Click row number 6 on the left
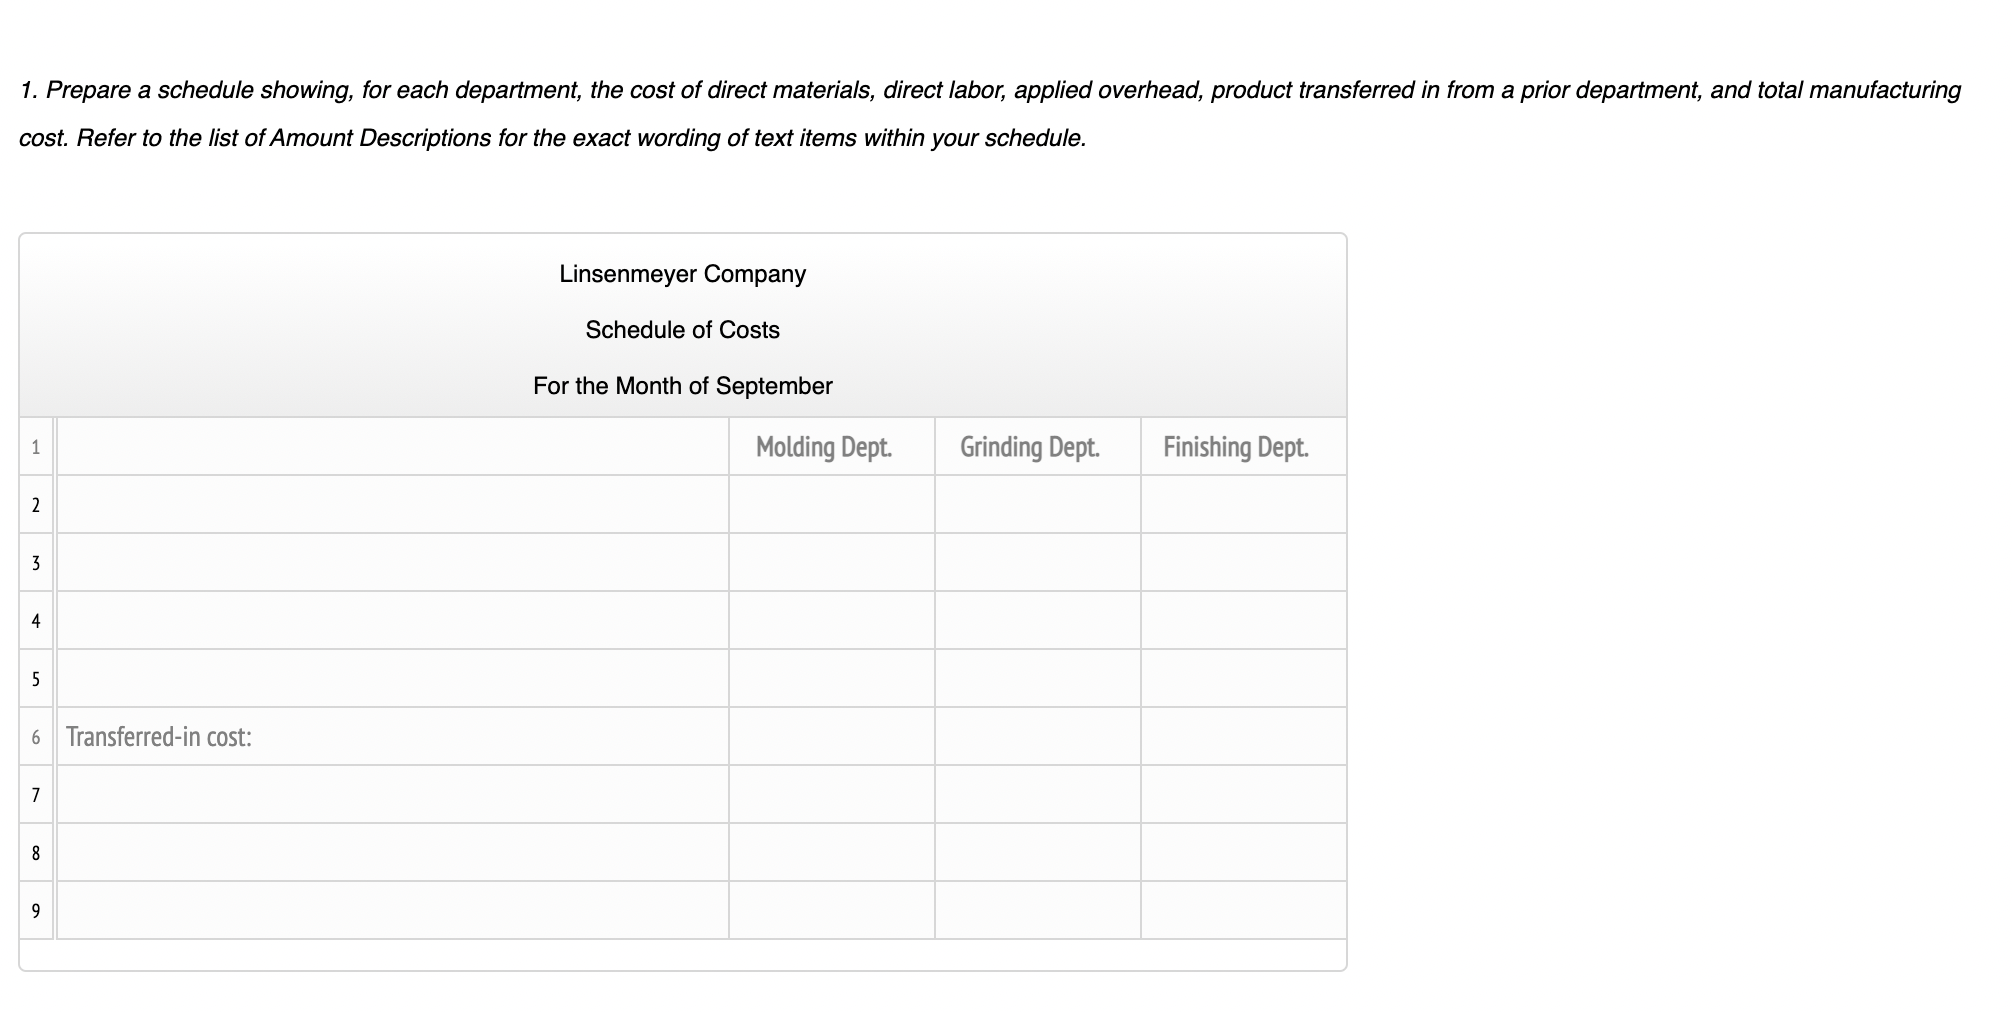This screenshot has width=2012, height=1012. pos(36,737)
